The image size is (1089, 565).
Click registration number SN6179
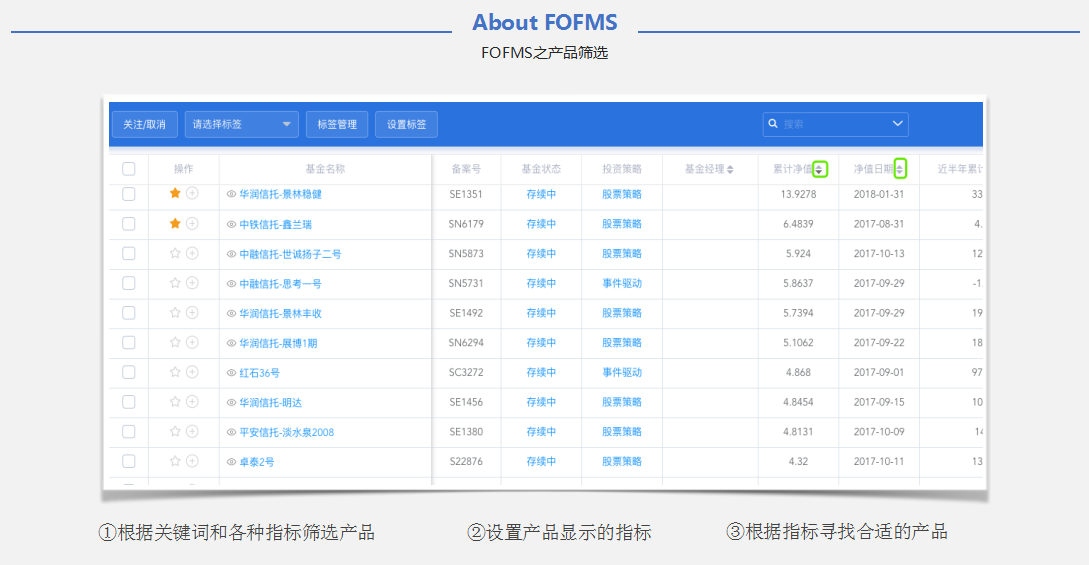[466, 224]
